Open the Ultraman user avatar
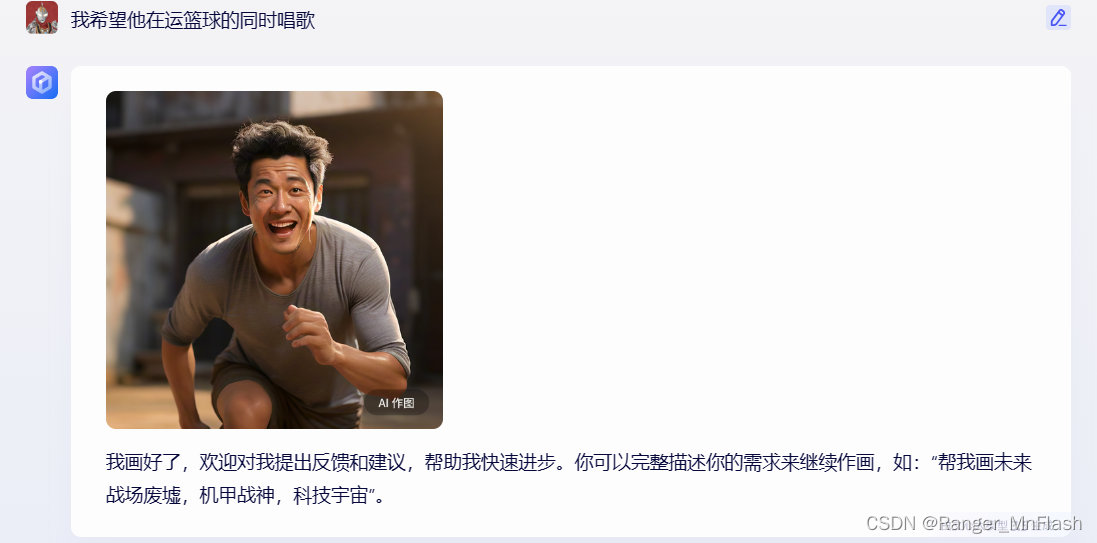 (42, 17)
